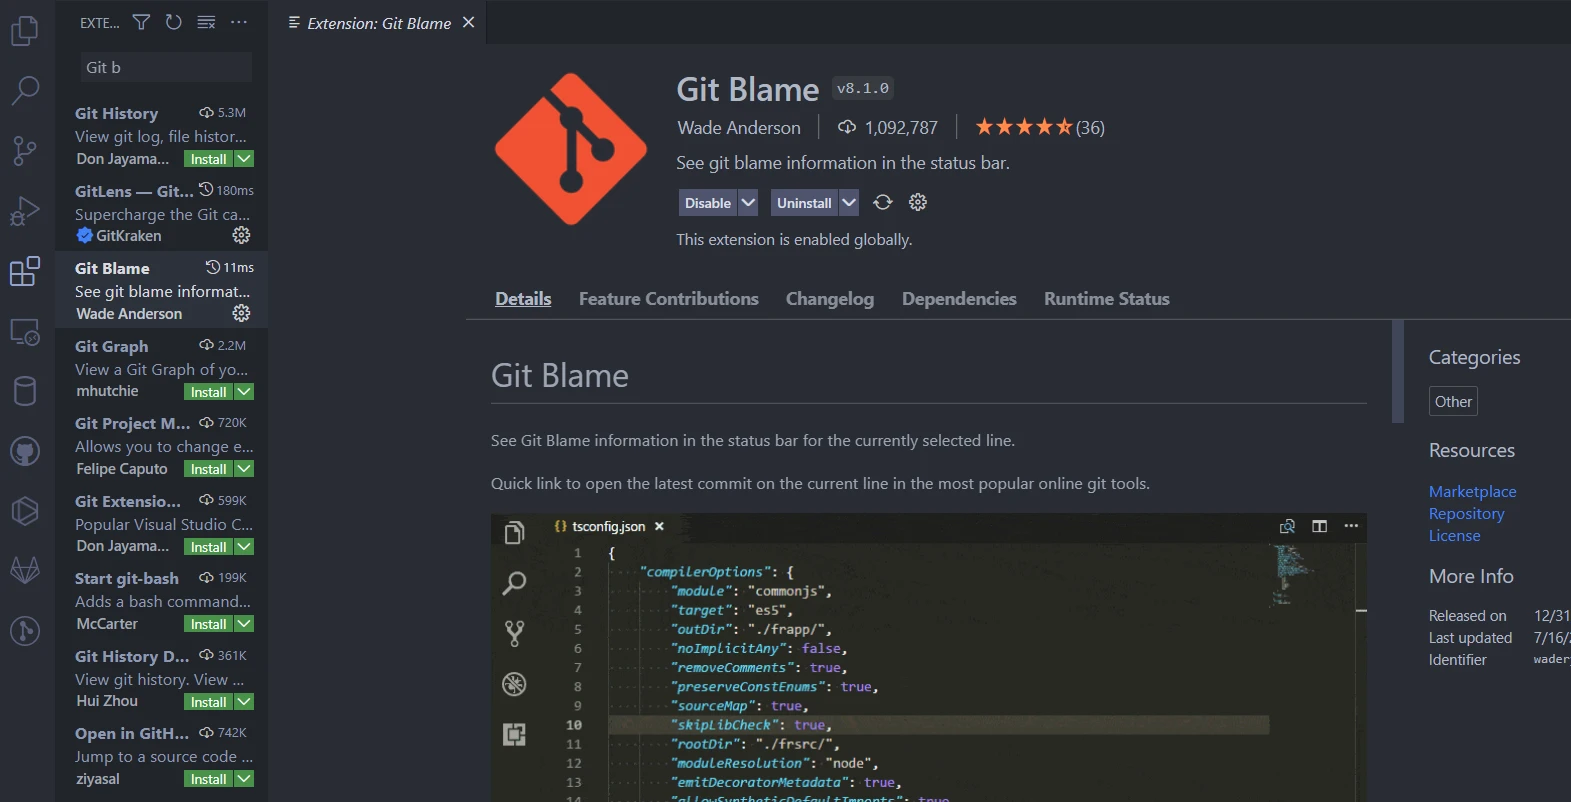Switch to the Changelog tab
Viewport: 1571px width, 802px height.
829,299
